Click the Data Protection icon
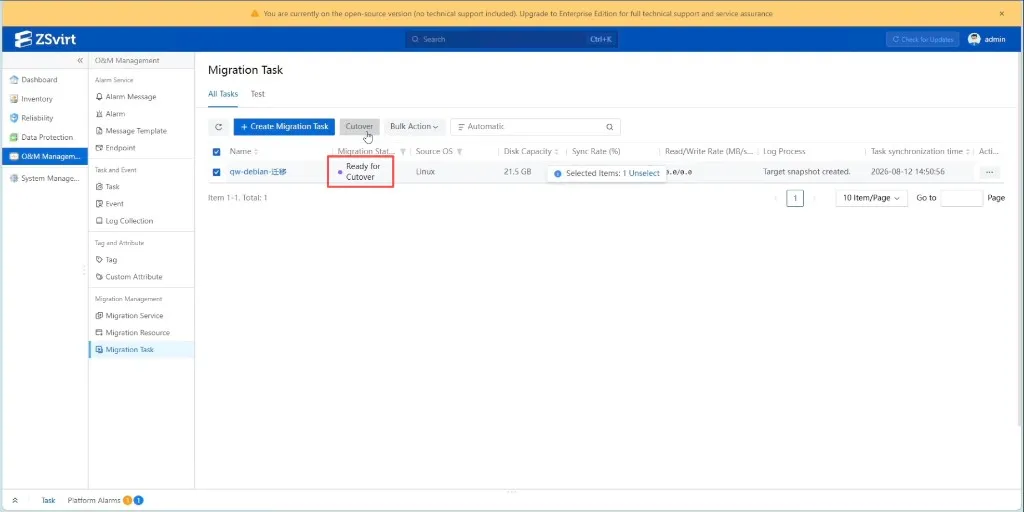Viewport: 1024px width, 512px height. pos(14,138)
